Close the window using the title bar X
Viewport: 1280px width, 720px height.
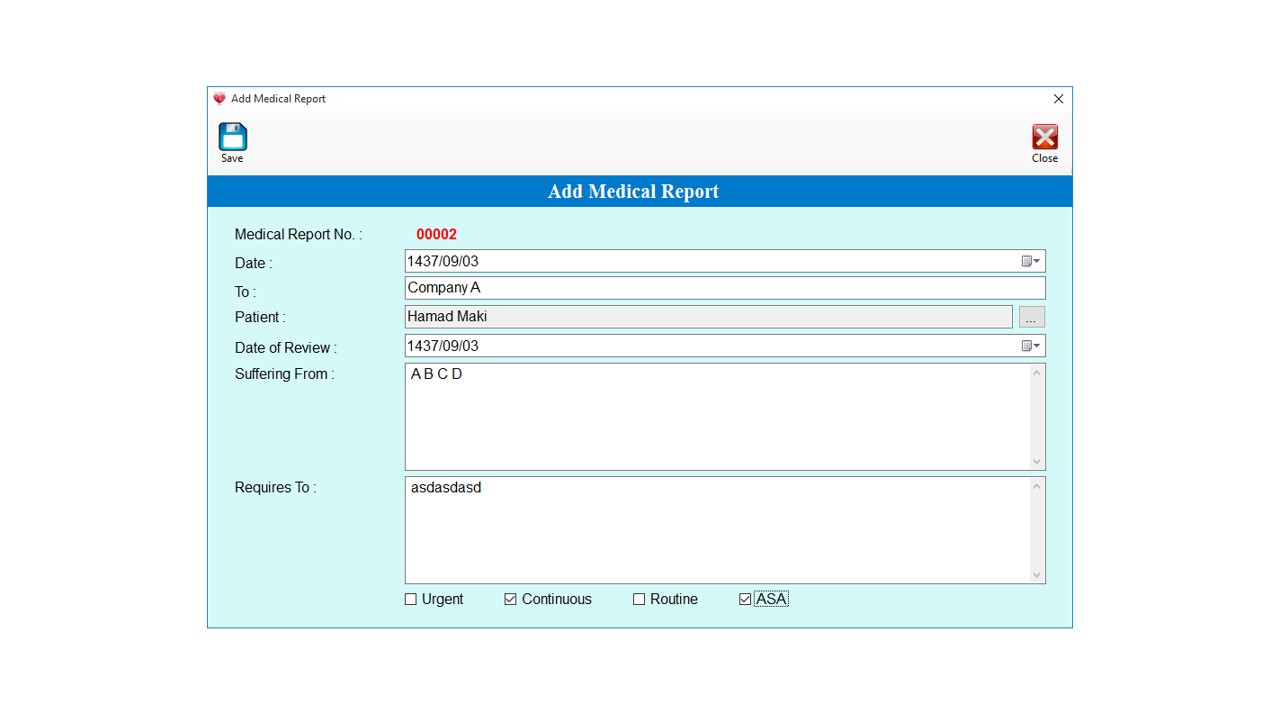(x=1058, y=99)
